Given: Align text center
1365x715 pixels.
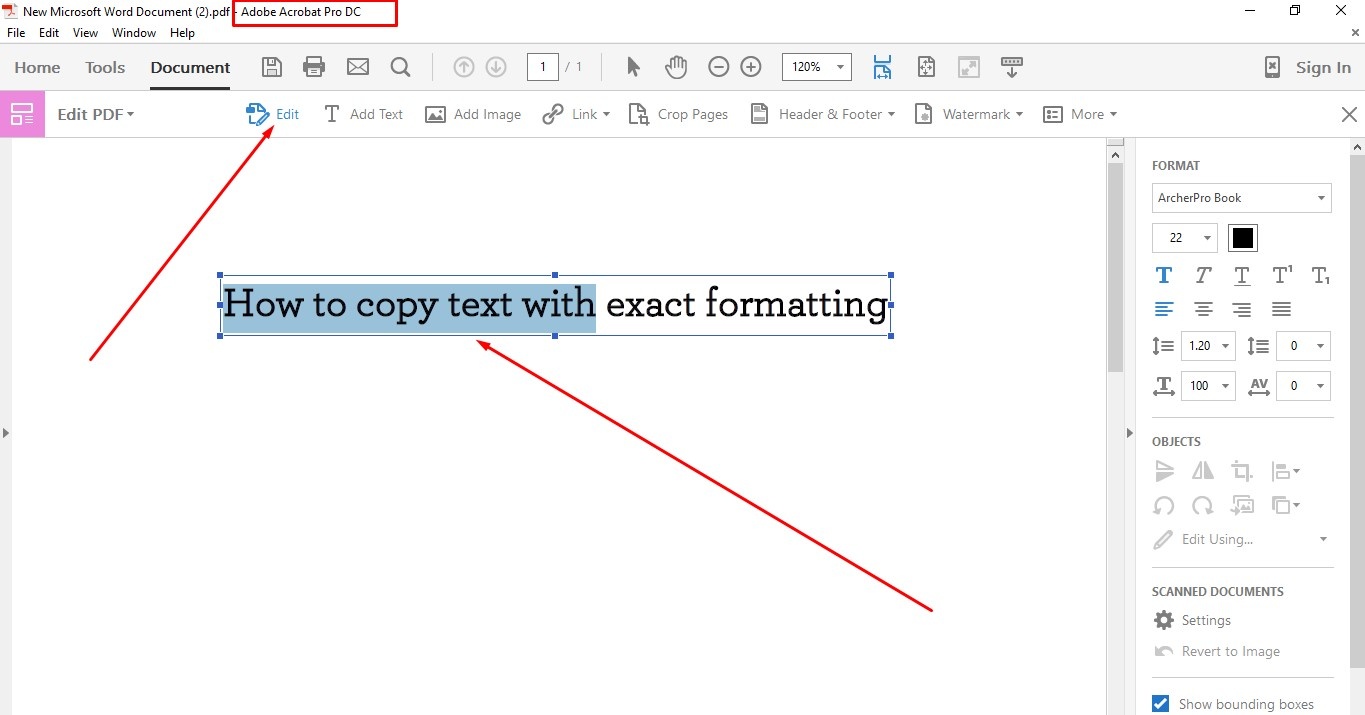Looking at the screenshot, I should 1203,309.
